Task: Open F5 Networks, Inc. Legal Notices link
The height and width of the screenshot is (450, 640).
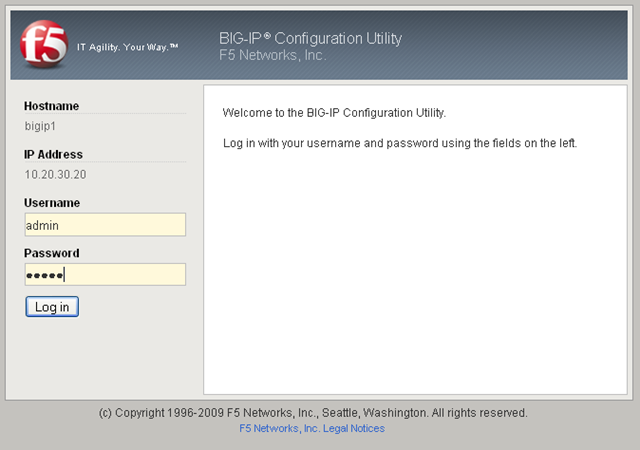Action: (312, 428)
